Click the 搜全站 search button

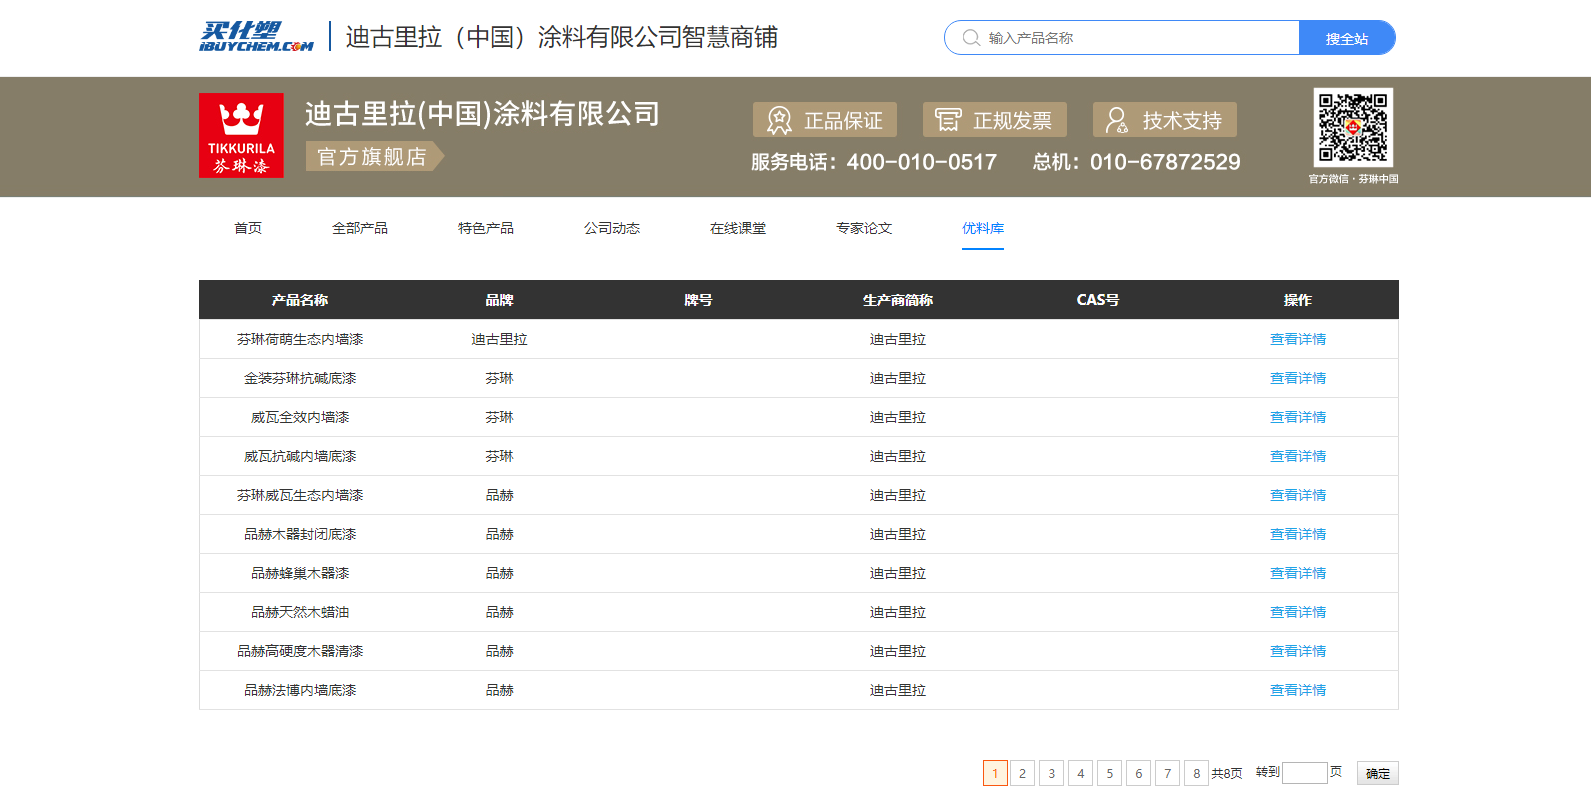point(1347,38)
